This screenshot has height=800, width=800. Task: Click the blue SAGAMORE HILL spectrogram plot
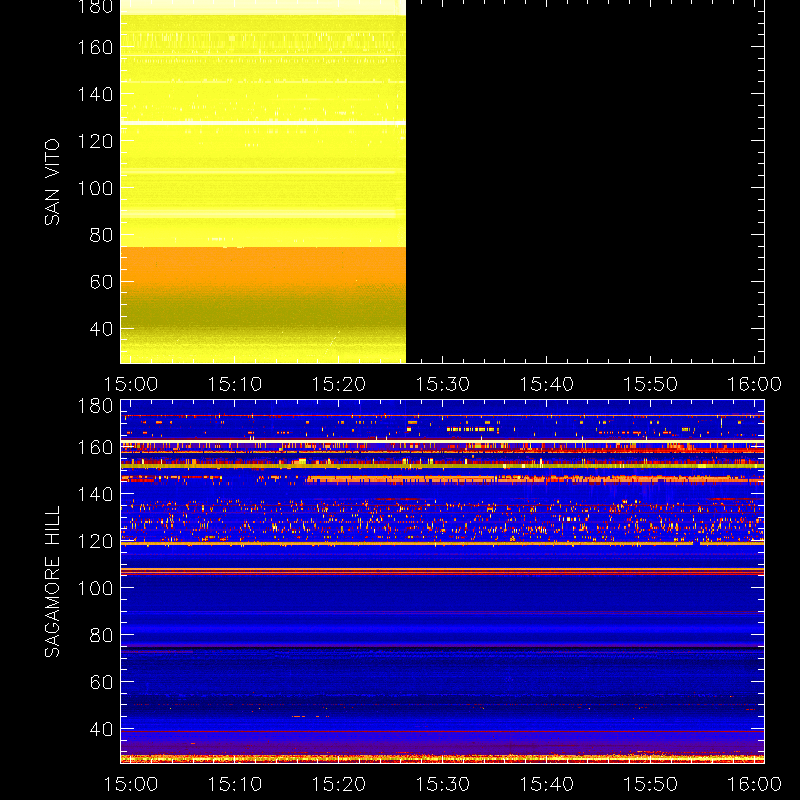tap(442, 581)
